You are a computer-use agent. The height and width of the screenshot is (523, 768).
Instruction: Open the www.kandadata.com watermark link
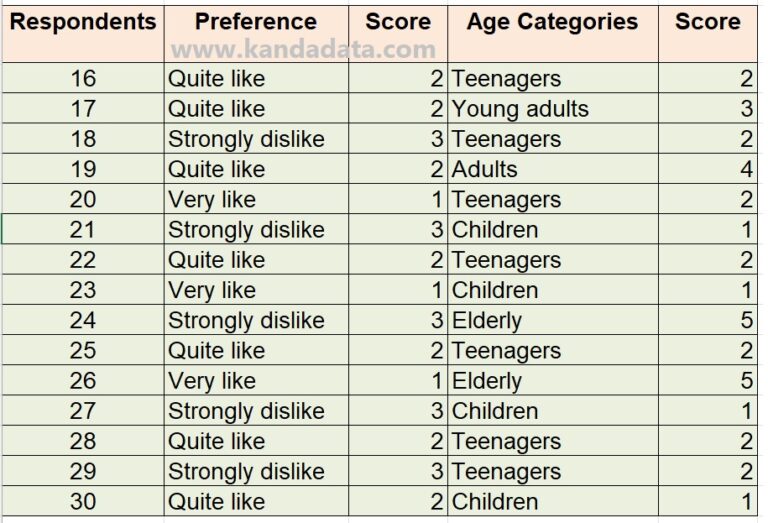point(303,49)
